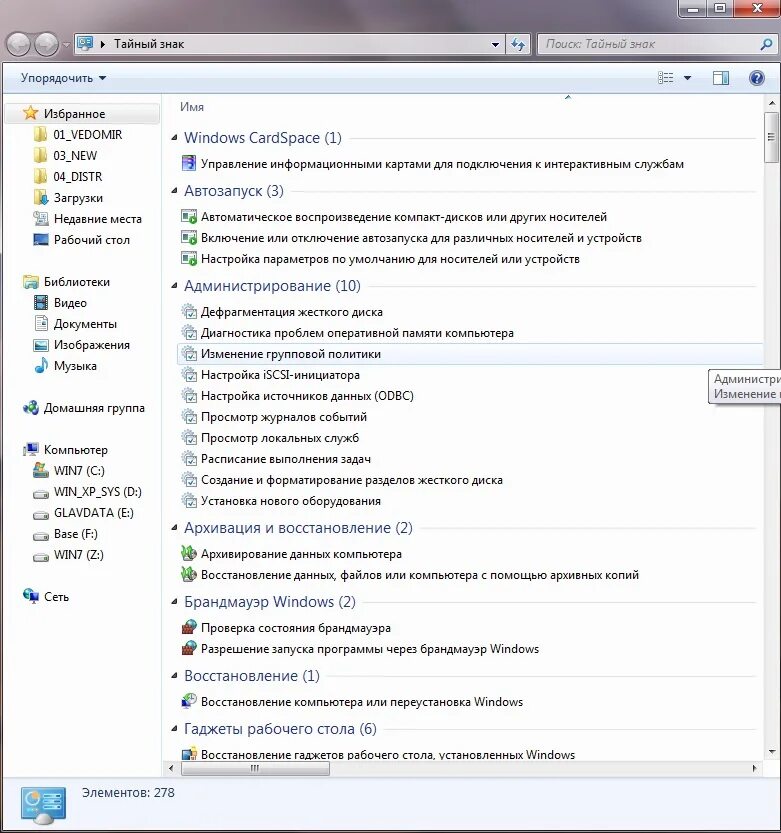781x833 pixels.
Task: Click icon next to Расписание выполнения задач
Action: (x=189, y=458)
